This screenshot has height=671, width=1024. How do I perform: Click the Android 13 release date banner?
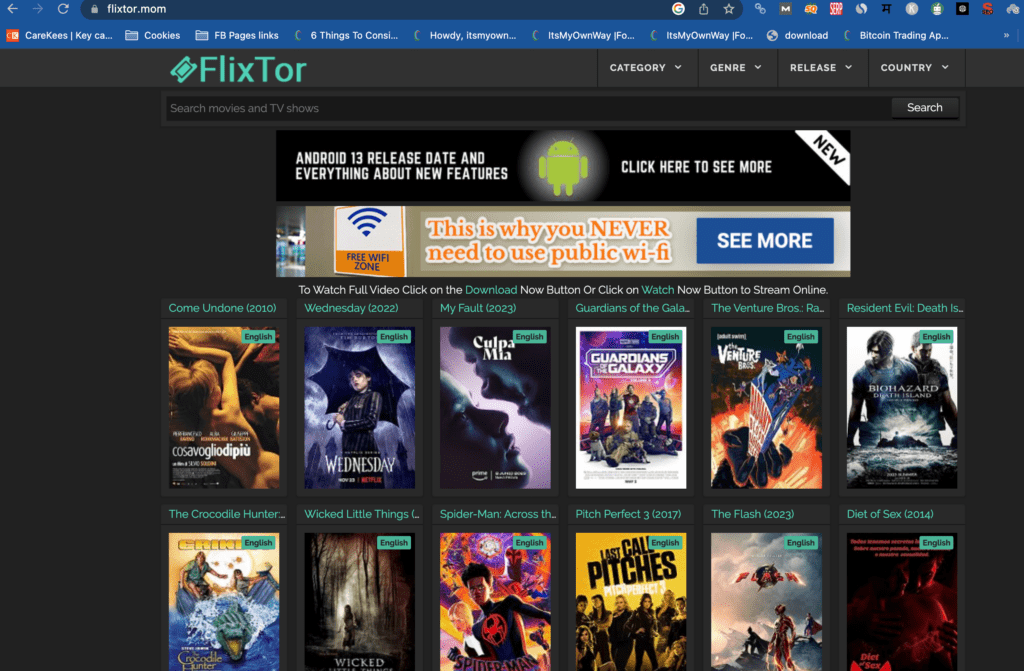[x=563, y=166]
